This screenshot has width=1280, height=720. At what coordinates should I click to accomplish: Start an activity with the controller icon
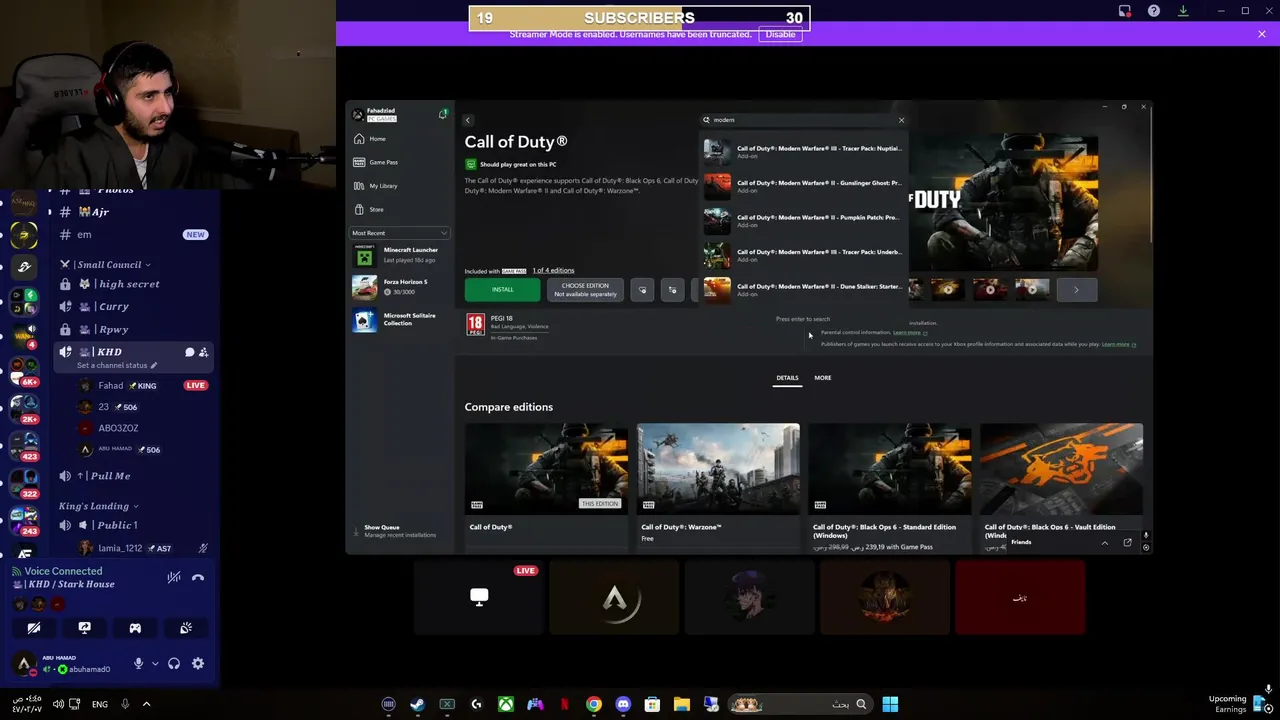coord(135,628)
